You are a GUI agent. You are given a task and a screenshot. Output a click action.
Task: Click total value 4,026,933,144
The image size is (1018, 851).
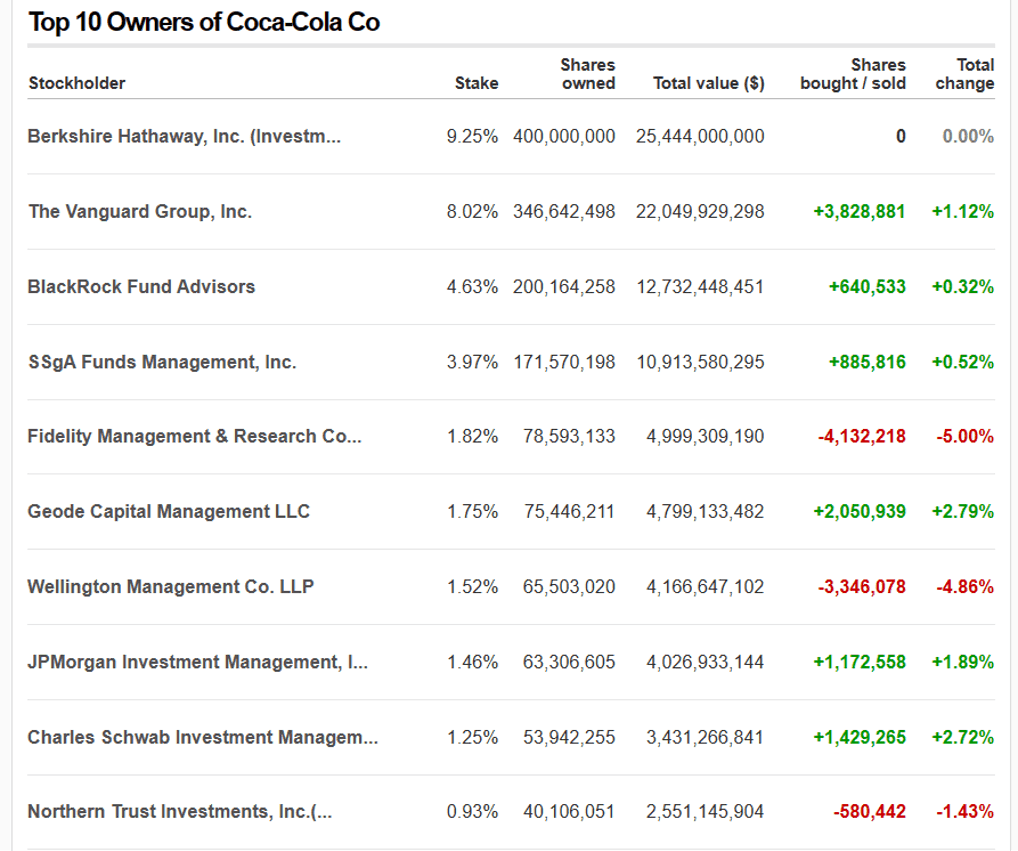pos(705,662)
